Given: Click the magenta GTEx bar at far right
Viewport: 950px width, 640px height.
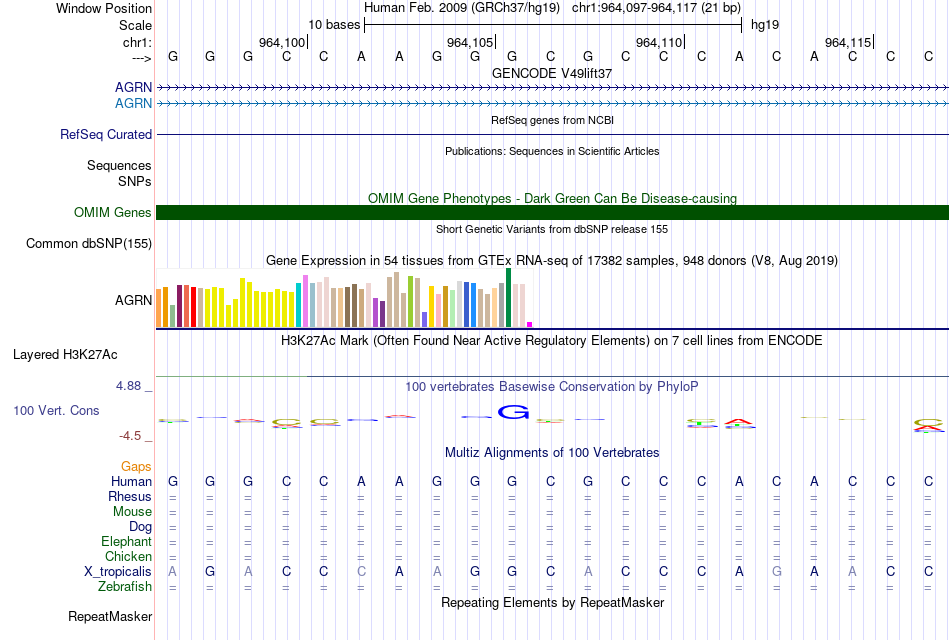Looking at the screenshot, I should (x=530, y=324).
